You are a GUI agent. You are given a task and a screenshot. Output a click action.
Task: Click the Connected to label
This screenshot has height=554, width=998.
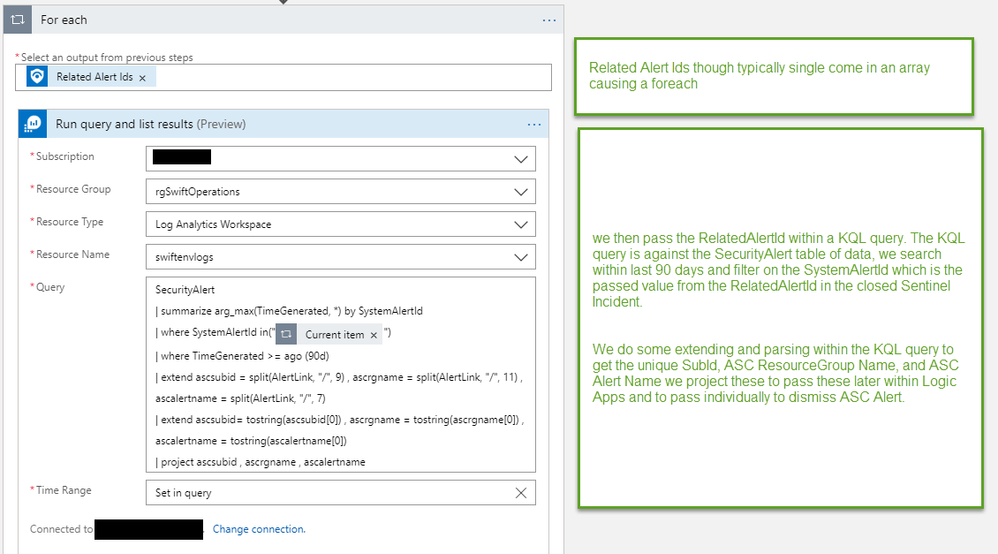click(x=61, y=529)
